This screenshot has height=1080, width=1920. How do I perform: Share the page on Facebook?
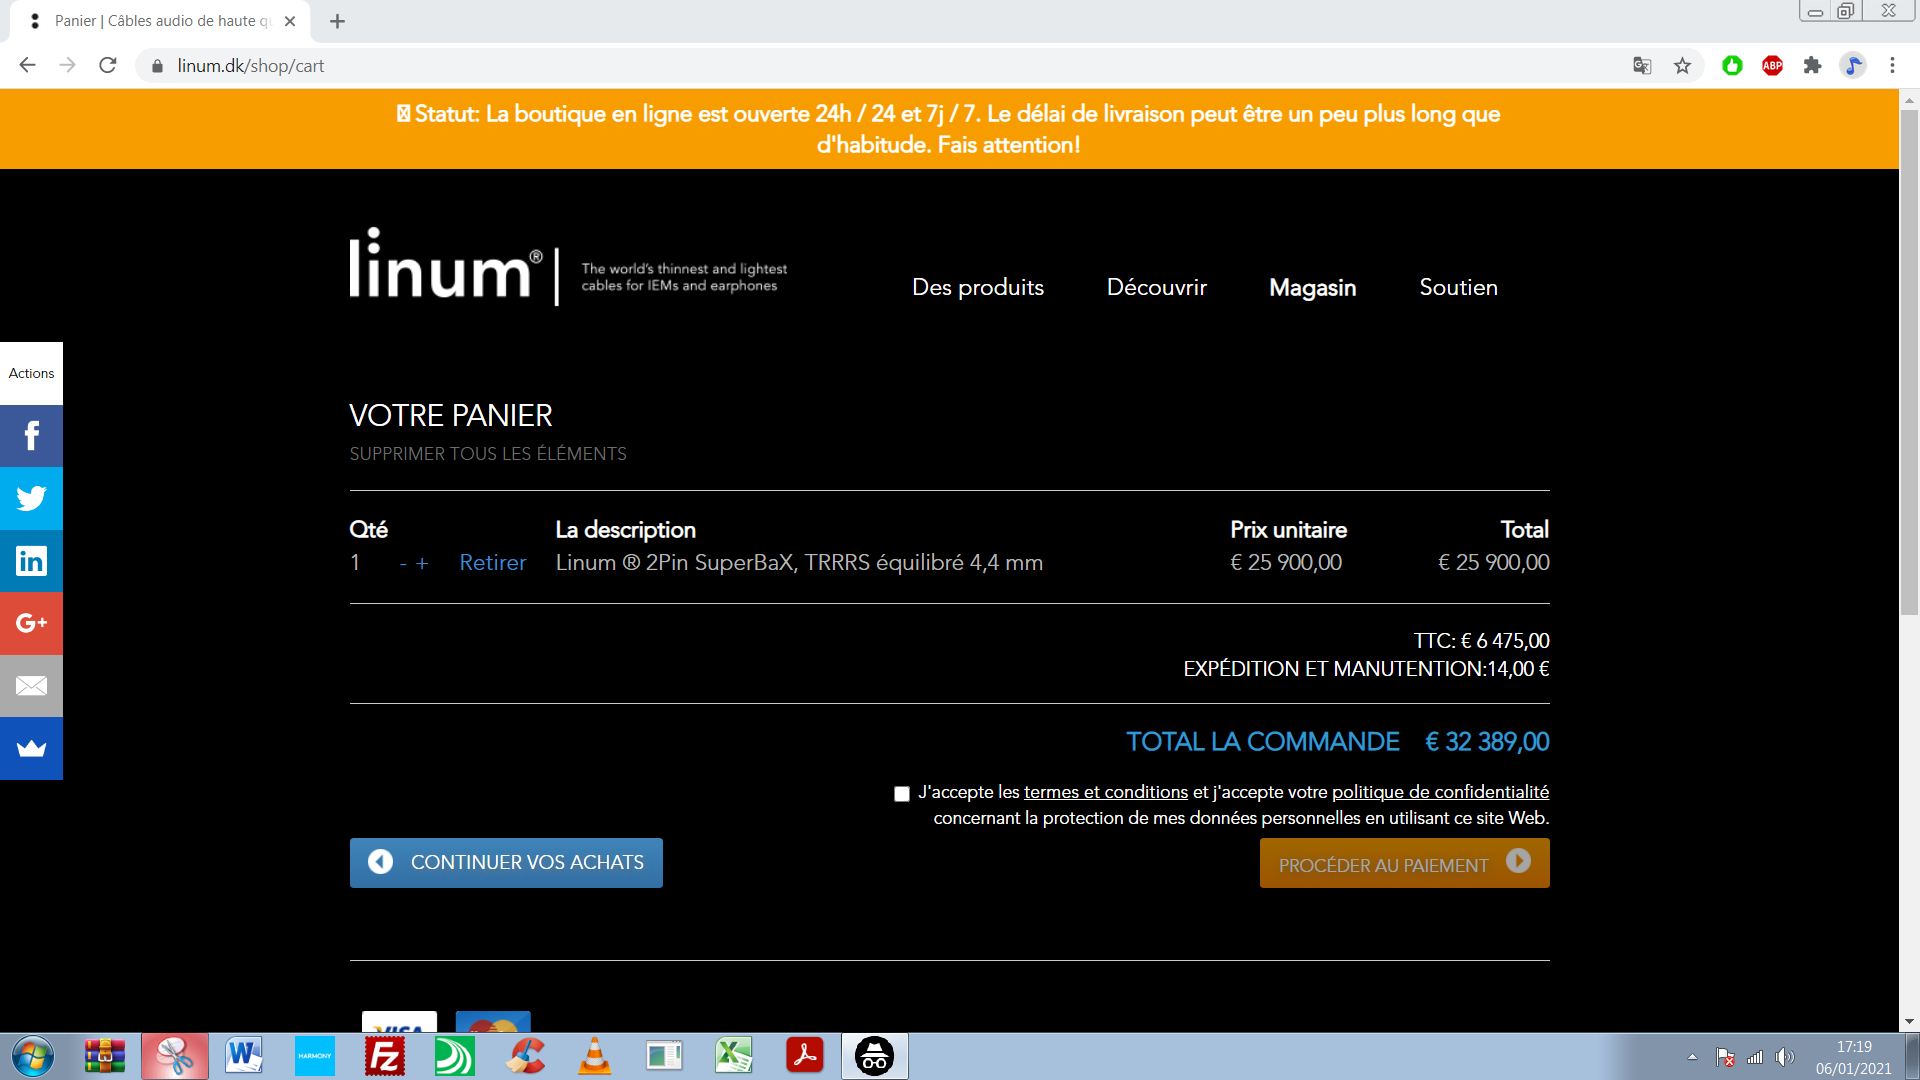tap(31, 436)
